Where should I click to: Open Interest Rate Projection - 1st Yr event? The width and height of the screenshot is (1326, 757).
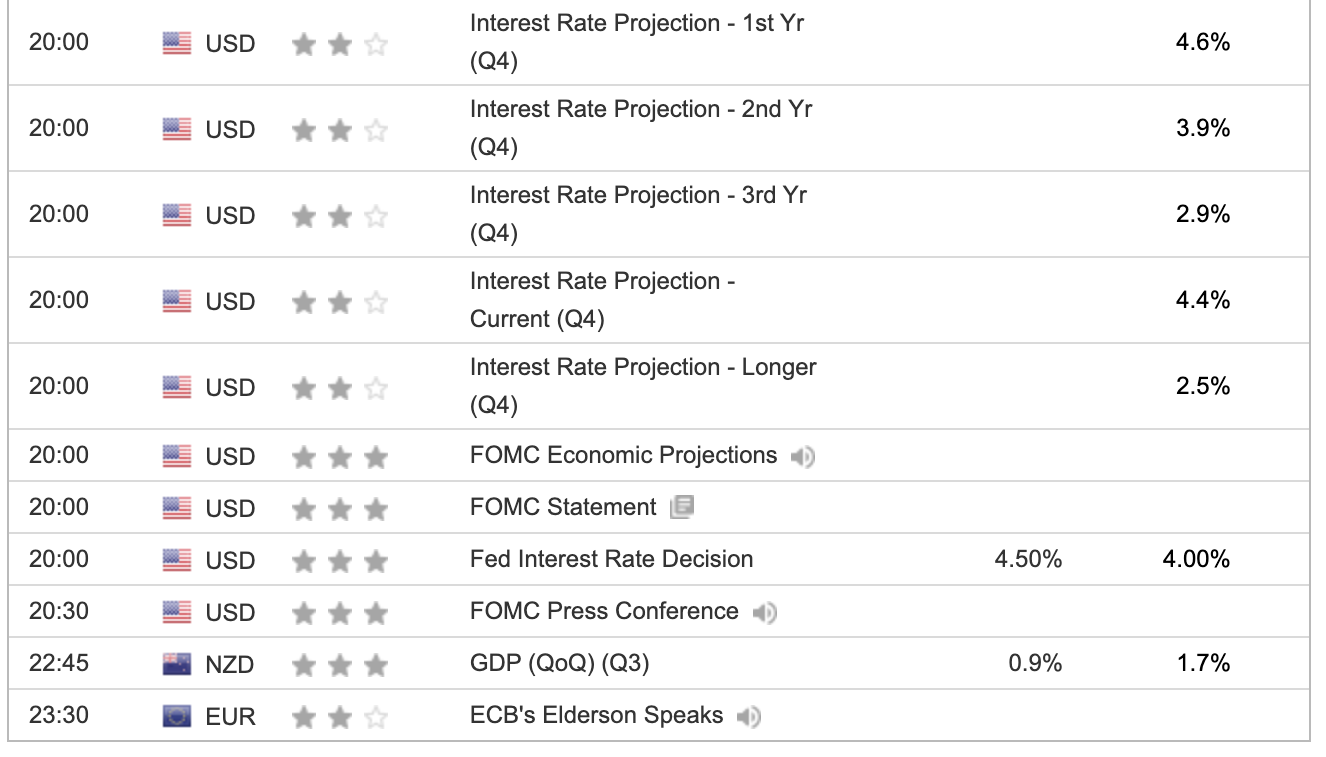coord(637,43)
